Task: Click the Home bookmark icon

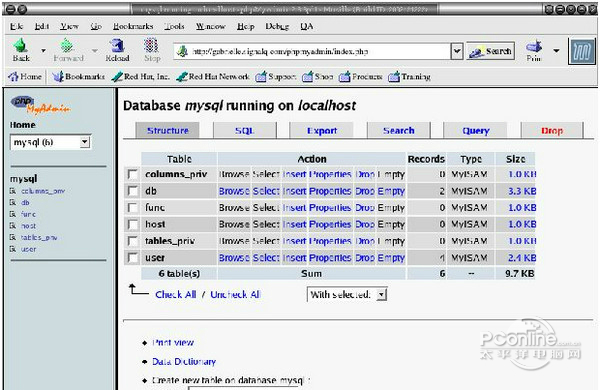Action: pos(13,77)
